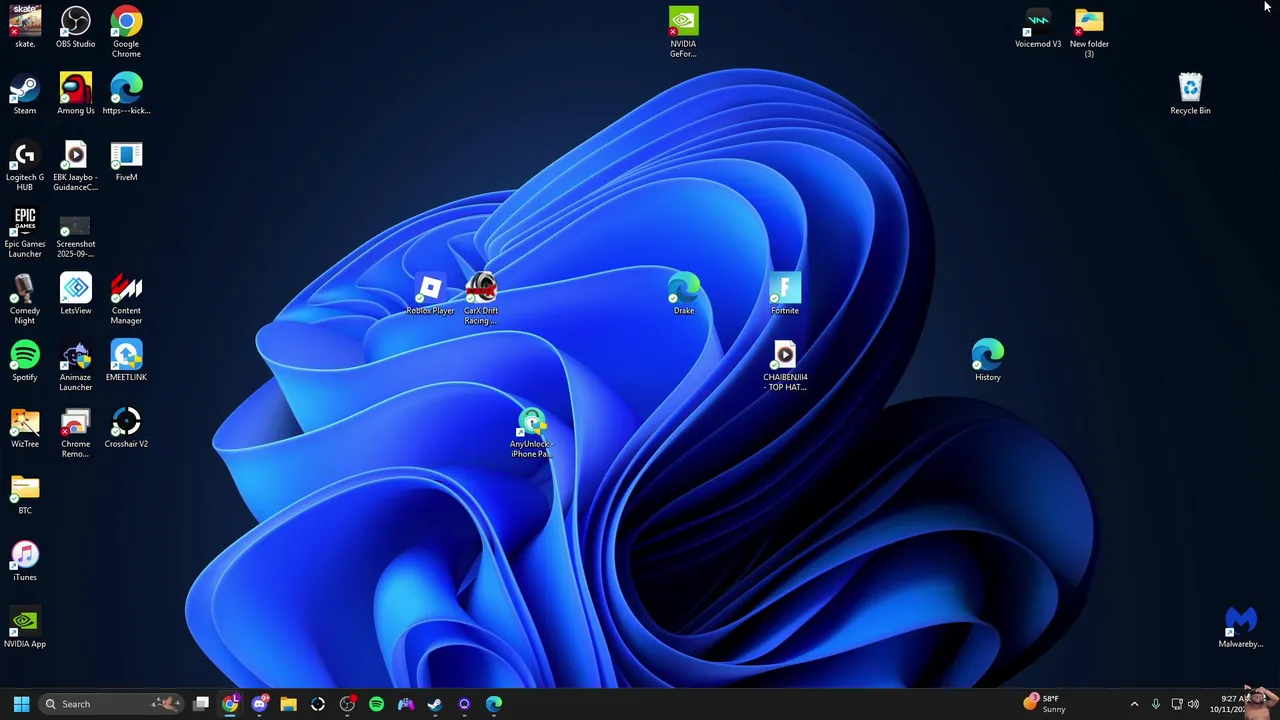Click the purple circle taskbar icon

pyautogui.click(x=464, y=704)
